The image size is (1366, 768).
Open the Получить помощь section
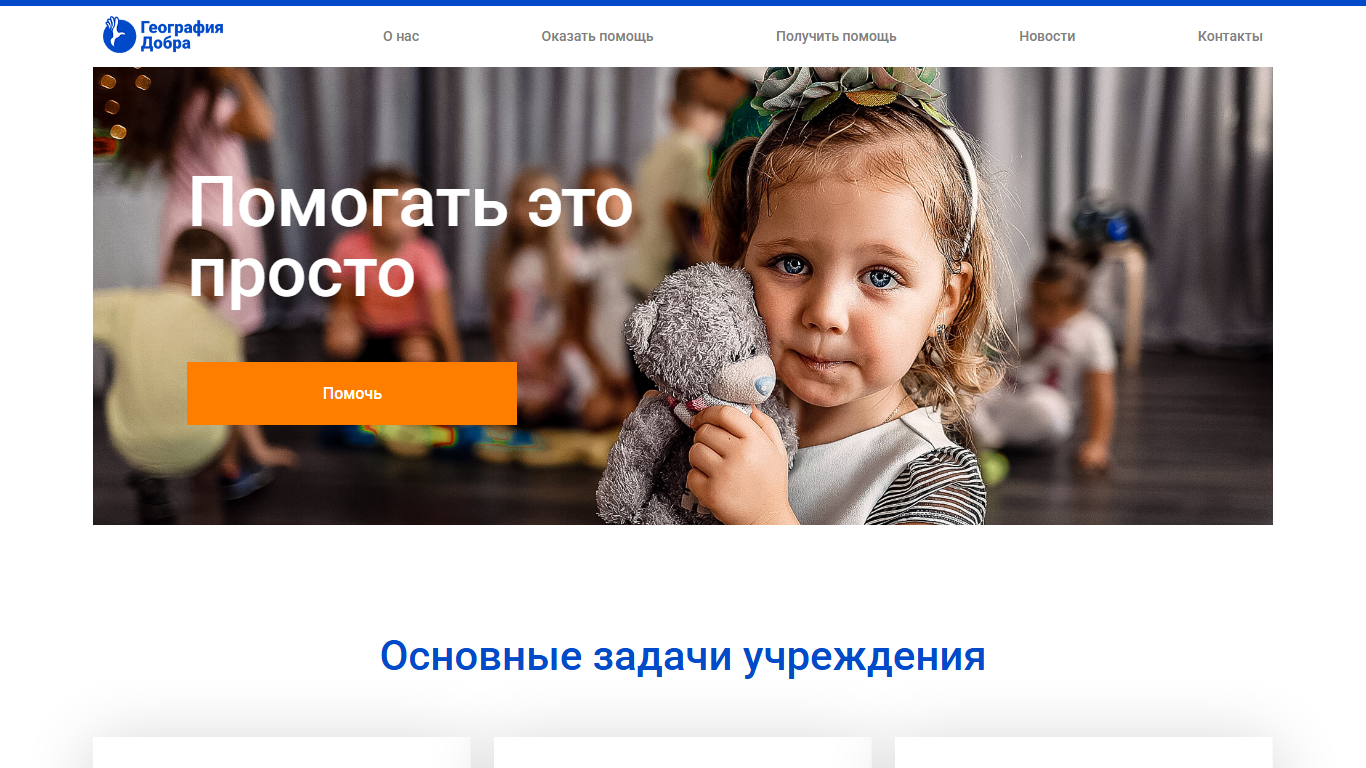pyautogui.click(x=836, y=36)
